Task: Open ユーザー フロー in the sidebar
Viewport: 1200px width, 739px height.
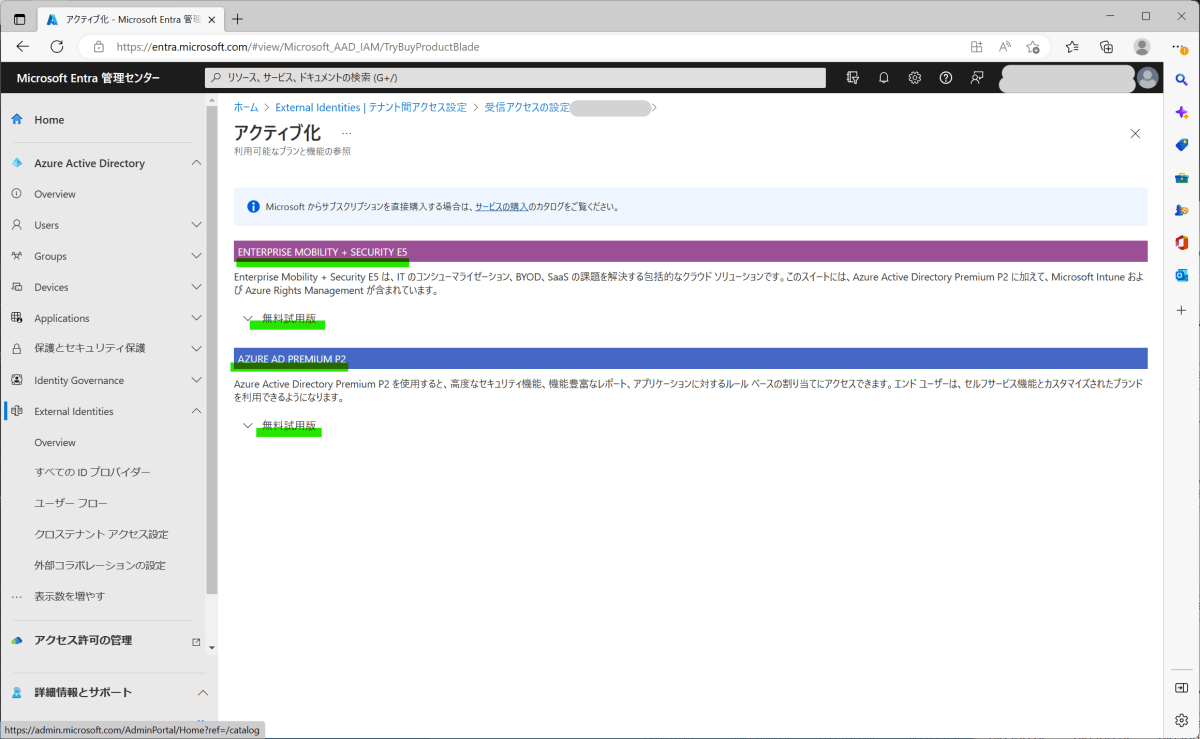Action: (71, 503)
